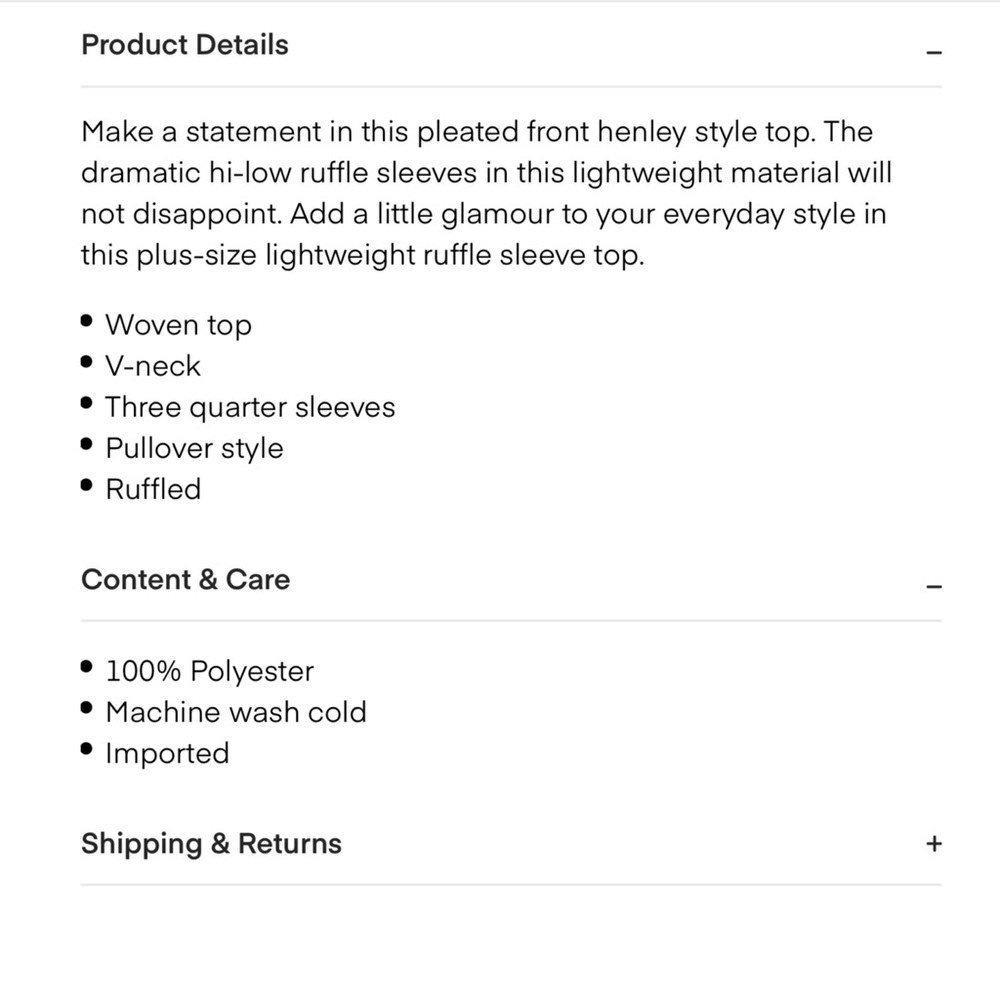This screenshot has width=1000, height=1000.
Task: Click the 'Pullover style' detail
Action: click(x=195, y=448)
